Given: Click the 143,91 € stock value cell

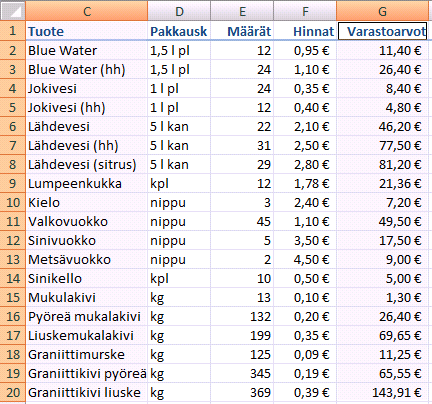Looking at the screenshot, I should pyautogui.click(x=382, y=392).
